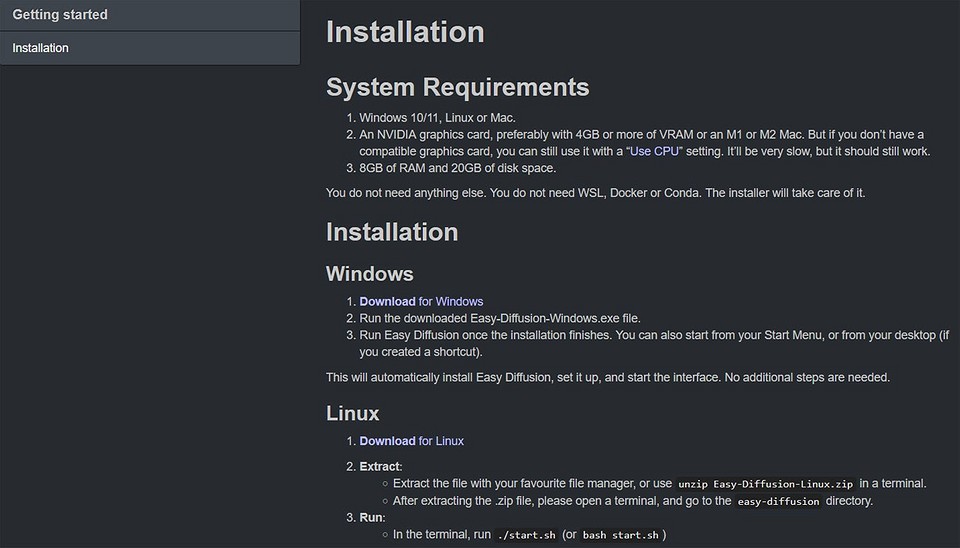The width and height of the screenshot is (960, 548).
Task: Follow the "Use CPU" link
Action: click(x=654, y=151)
